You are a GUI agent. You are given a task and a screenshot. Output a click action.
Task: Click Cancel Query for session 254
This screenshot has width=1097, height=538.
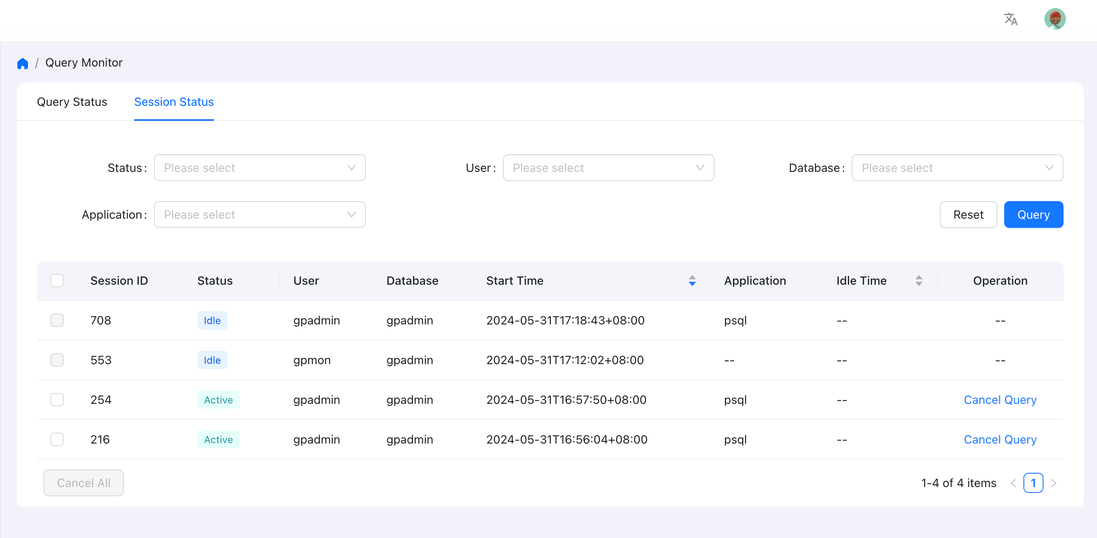click(999, 400)
